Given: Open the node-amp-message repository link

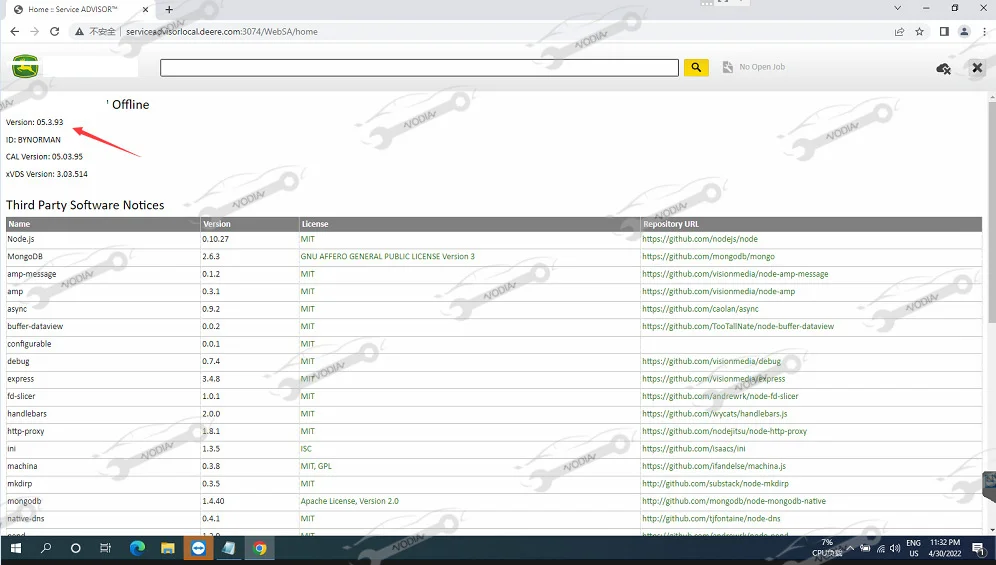Looking at the screenshot, I should point(735,274).
